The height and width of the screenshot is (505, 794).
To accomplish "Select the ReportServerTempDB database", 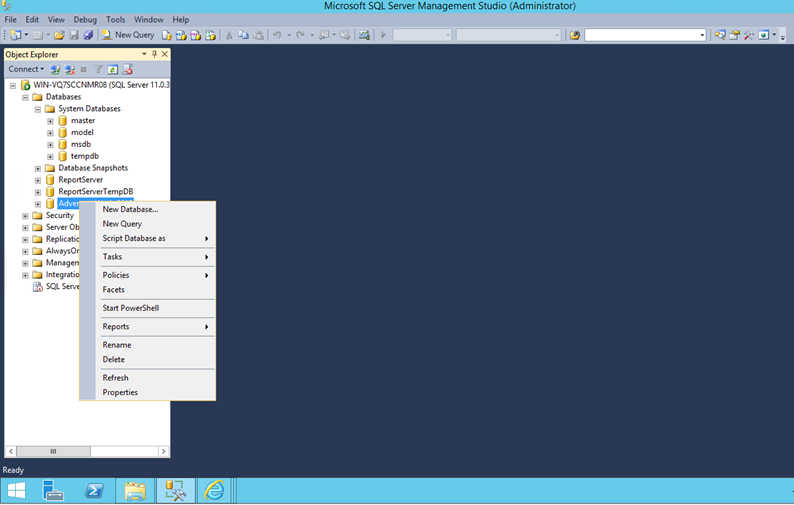I will click(x=95, y=192).
